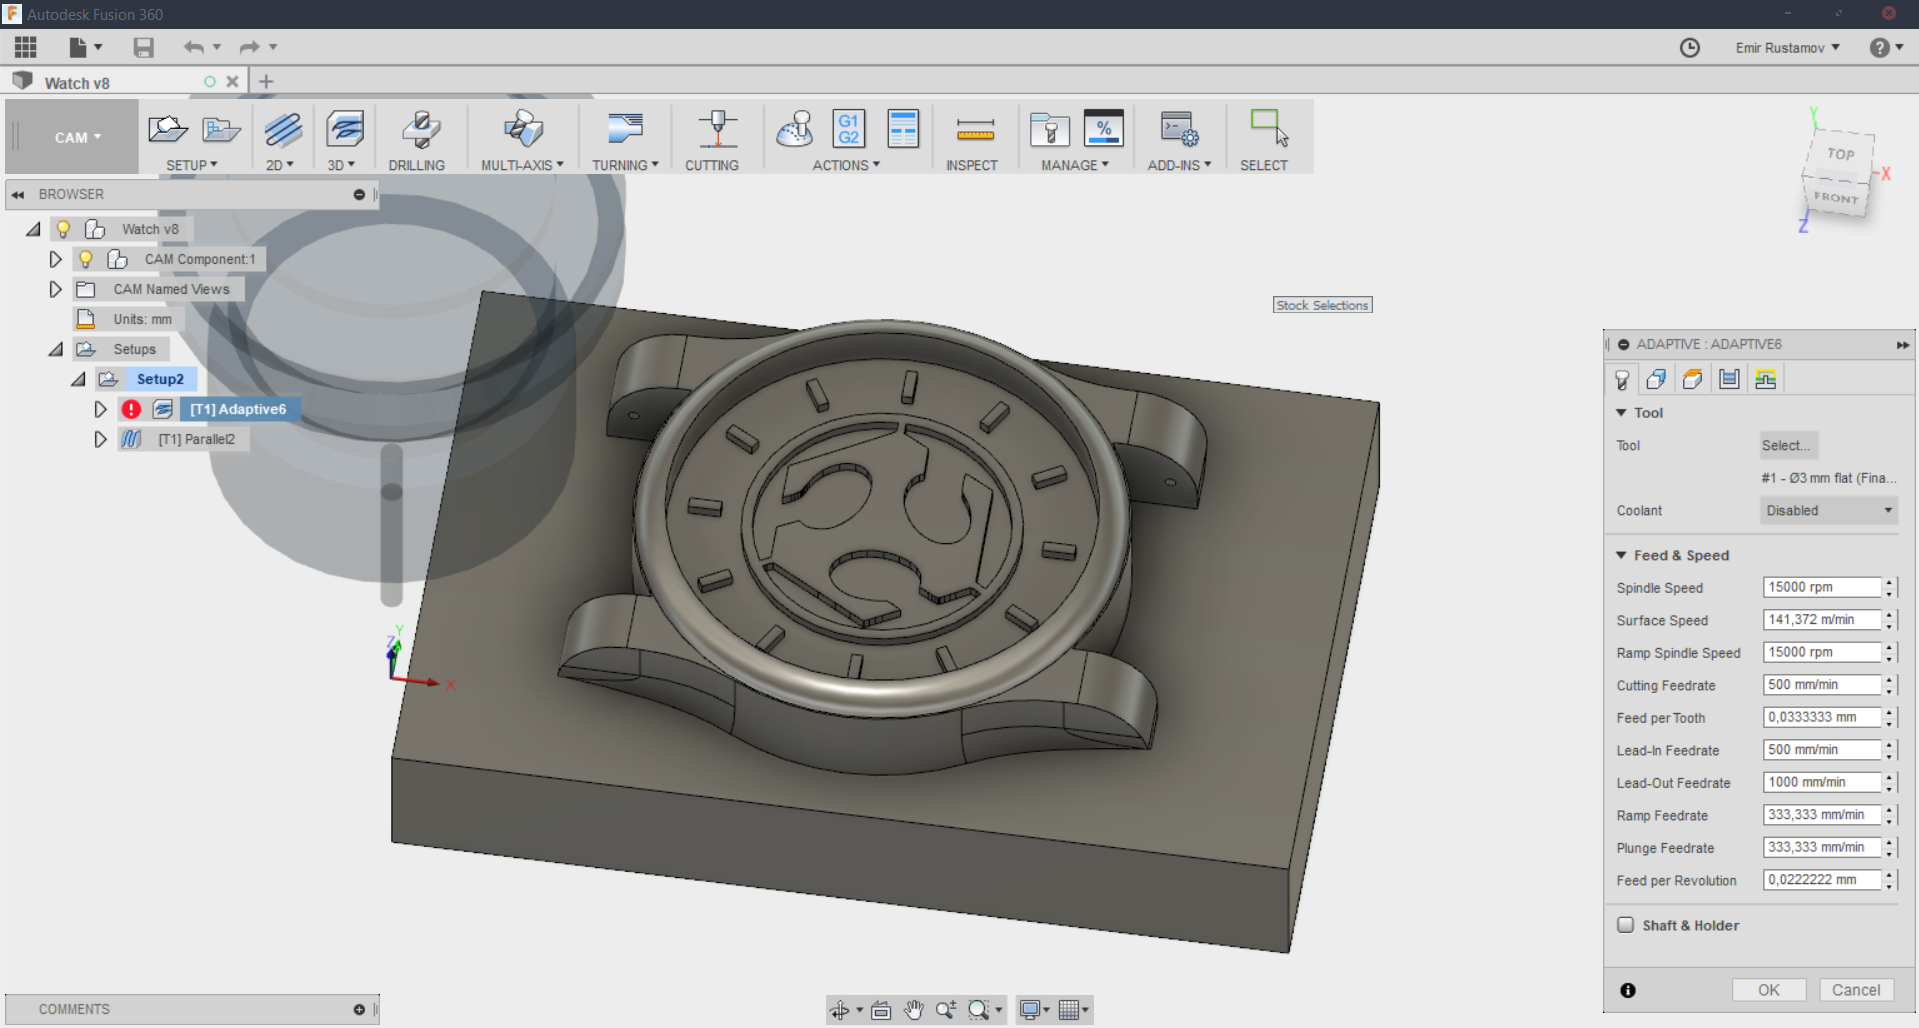Open the Task Manager percent icon
The image size is (1919, 1028).
(x=1104, y=129)
